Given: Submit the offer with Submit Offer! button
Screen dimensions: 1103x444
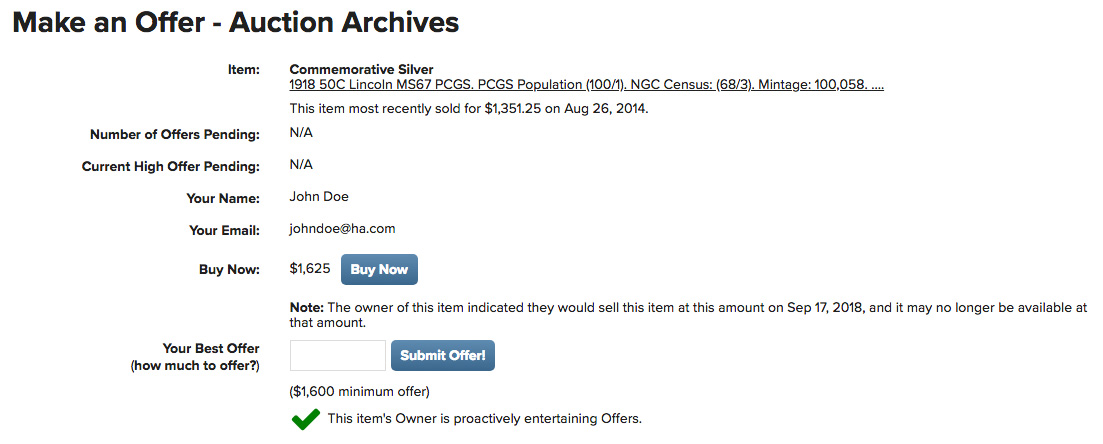Looking at the screenshot, I should [442, 355].
